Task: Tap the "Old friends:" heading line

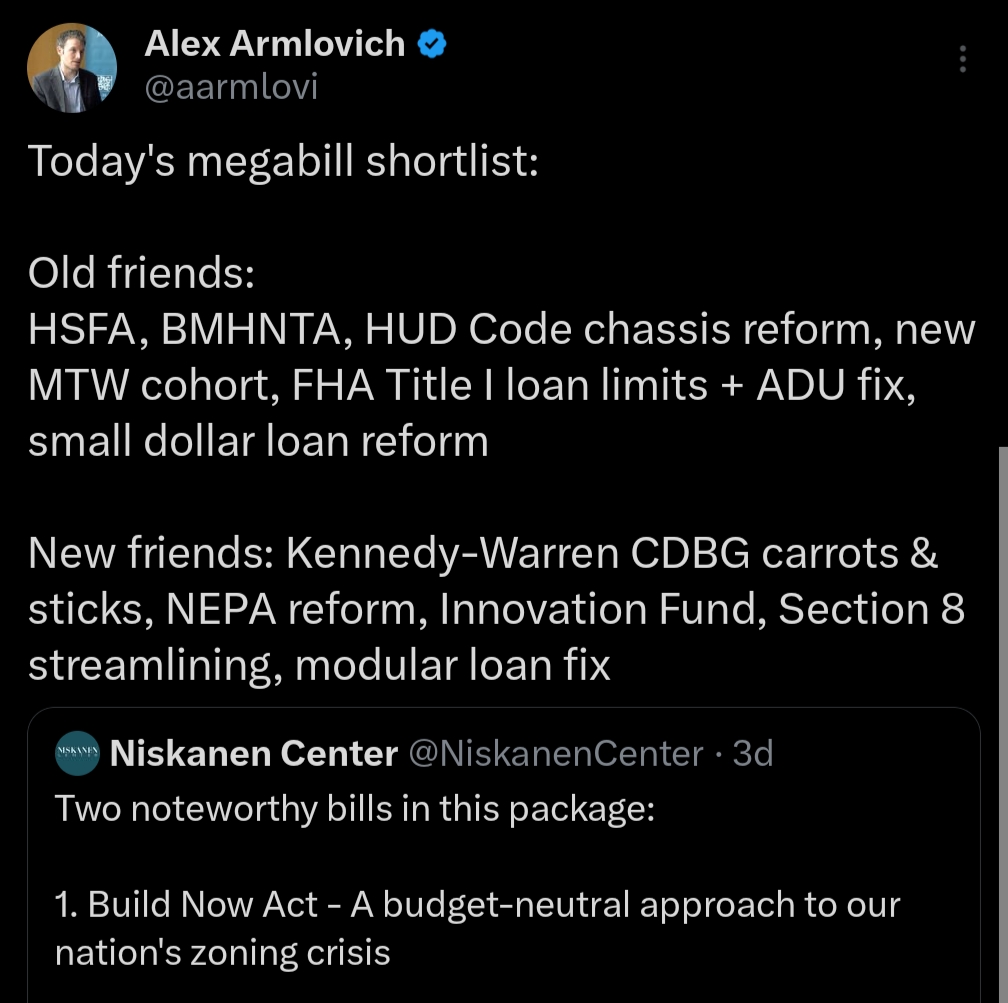Action: (141, 273)
